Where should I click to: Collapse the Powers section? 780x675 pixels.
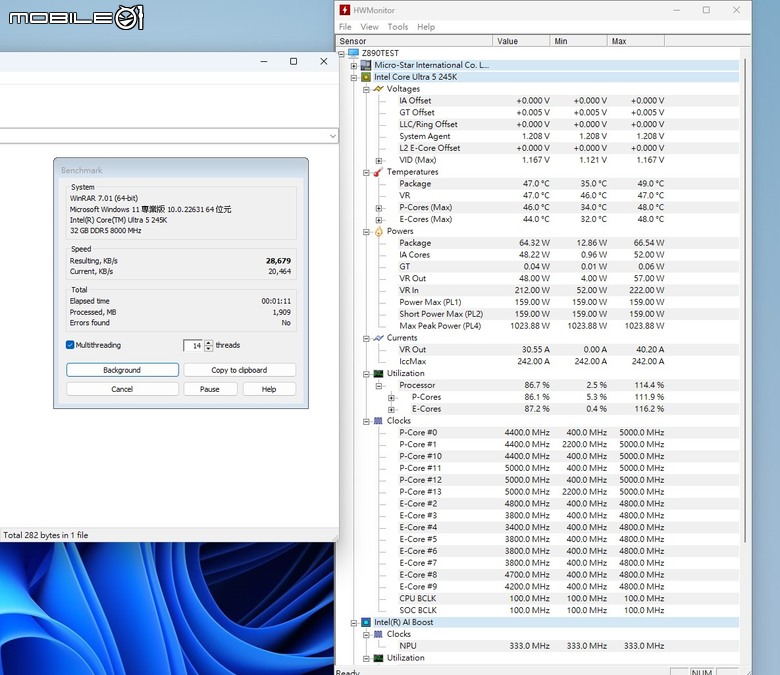366,232
